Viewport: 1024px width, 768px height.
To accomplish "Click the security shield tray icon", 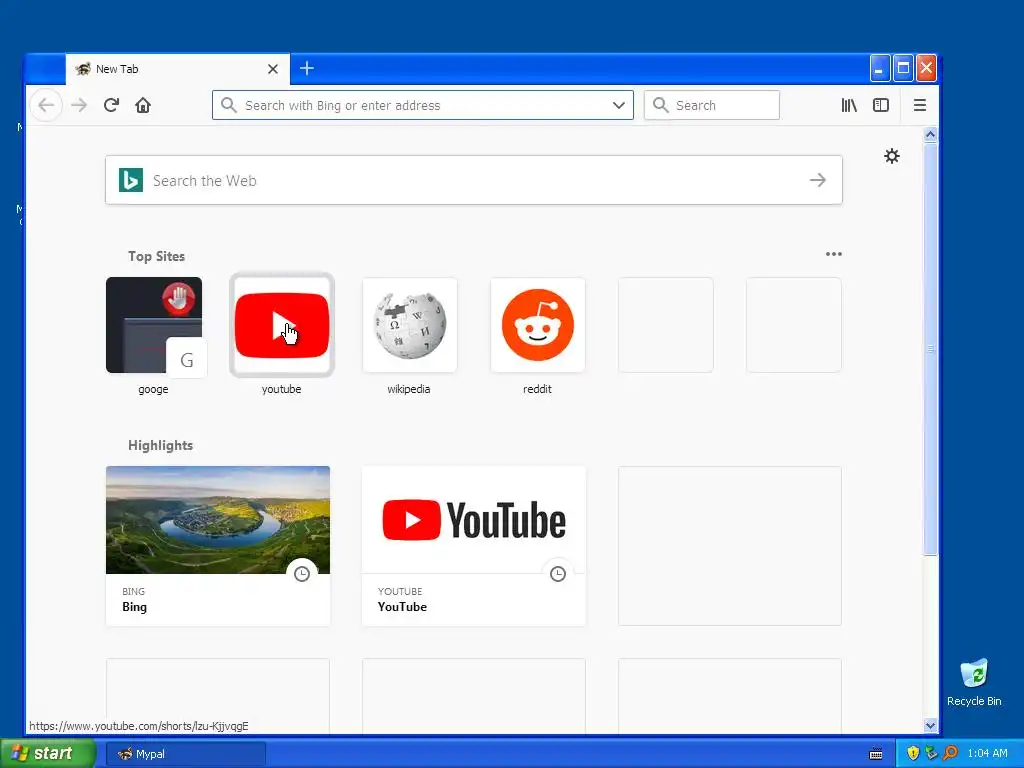I will pyautogui.click(x=913, y=753).
